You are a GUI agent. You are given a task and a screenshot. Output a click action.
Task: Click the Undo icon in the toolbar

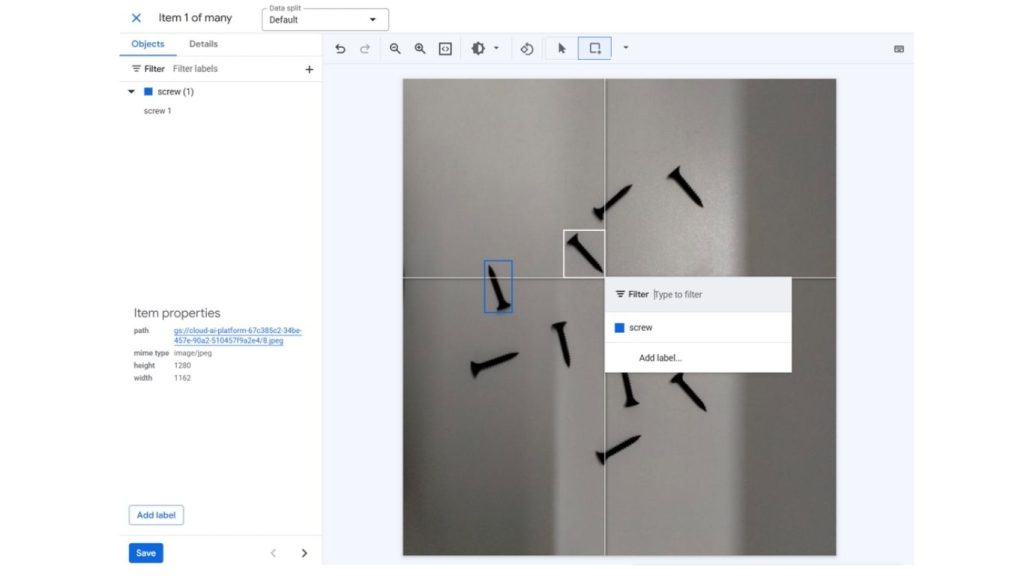(339, 48)
